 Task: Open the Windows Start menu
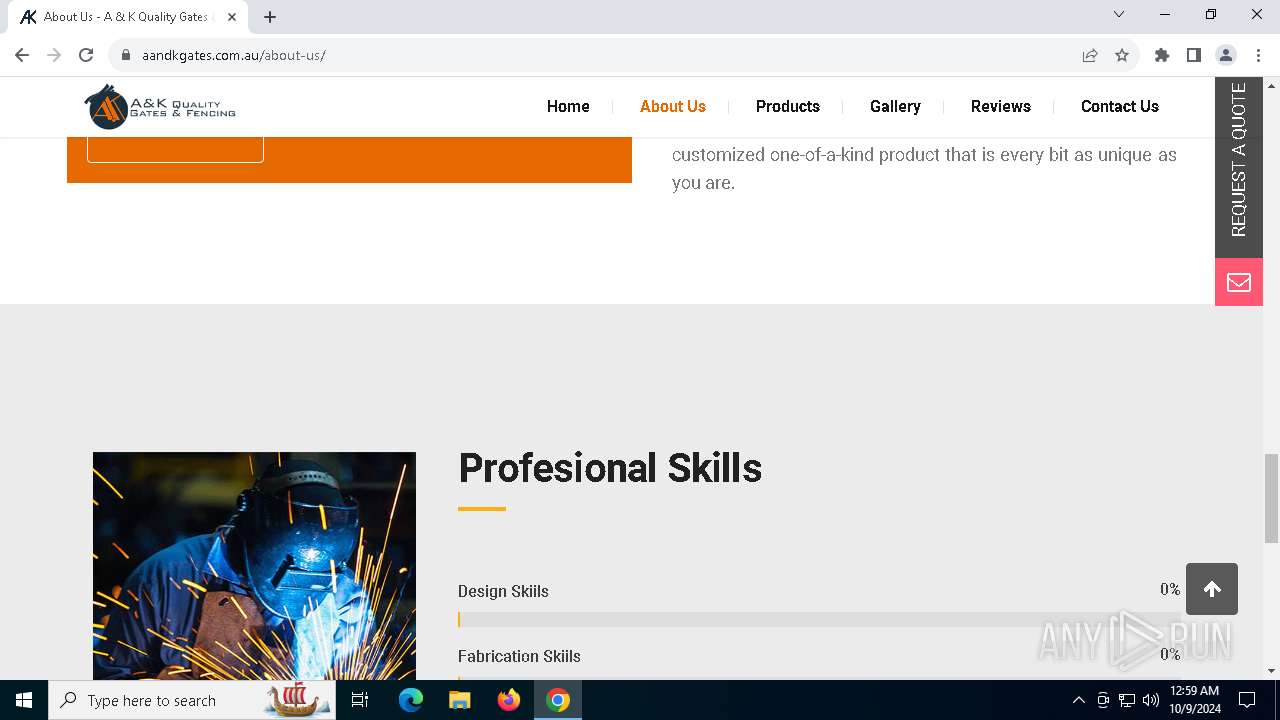[x=24, y=700]
